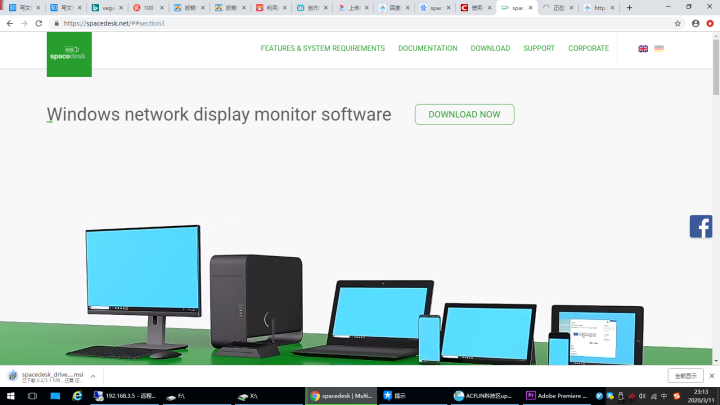Open Task View in the taskbar
Viewport: 720px width, 405px height.
32,396
